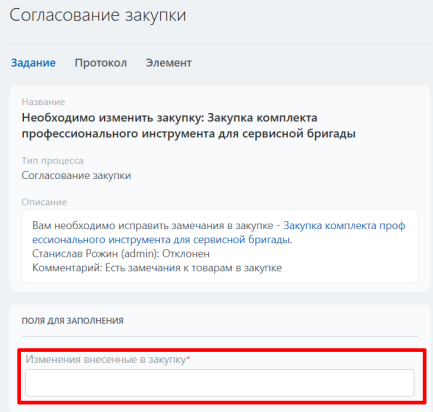Click the divider under ПОЛЯ ДЛЯ ЗАПОЛНЕНИЯ
433x412 pixels.
point(220,336)
